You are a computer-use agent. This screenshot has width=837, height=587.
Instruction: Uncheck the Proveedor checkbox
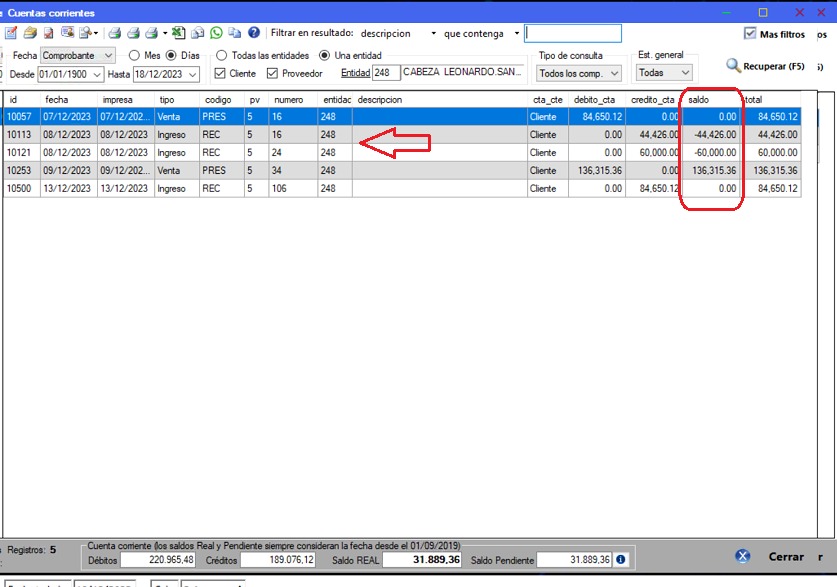click(x=273, y=74)
